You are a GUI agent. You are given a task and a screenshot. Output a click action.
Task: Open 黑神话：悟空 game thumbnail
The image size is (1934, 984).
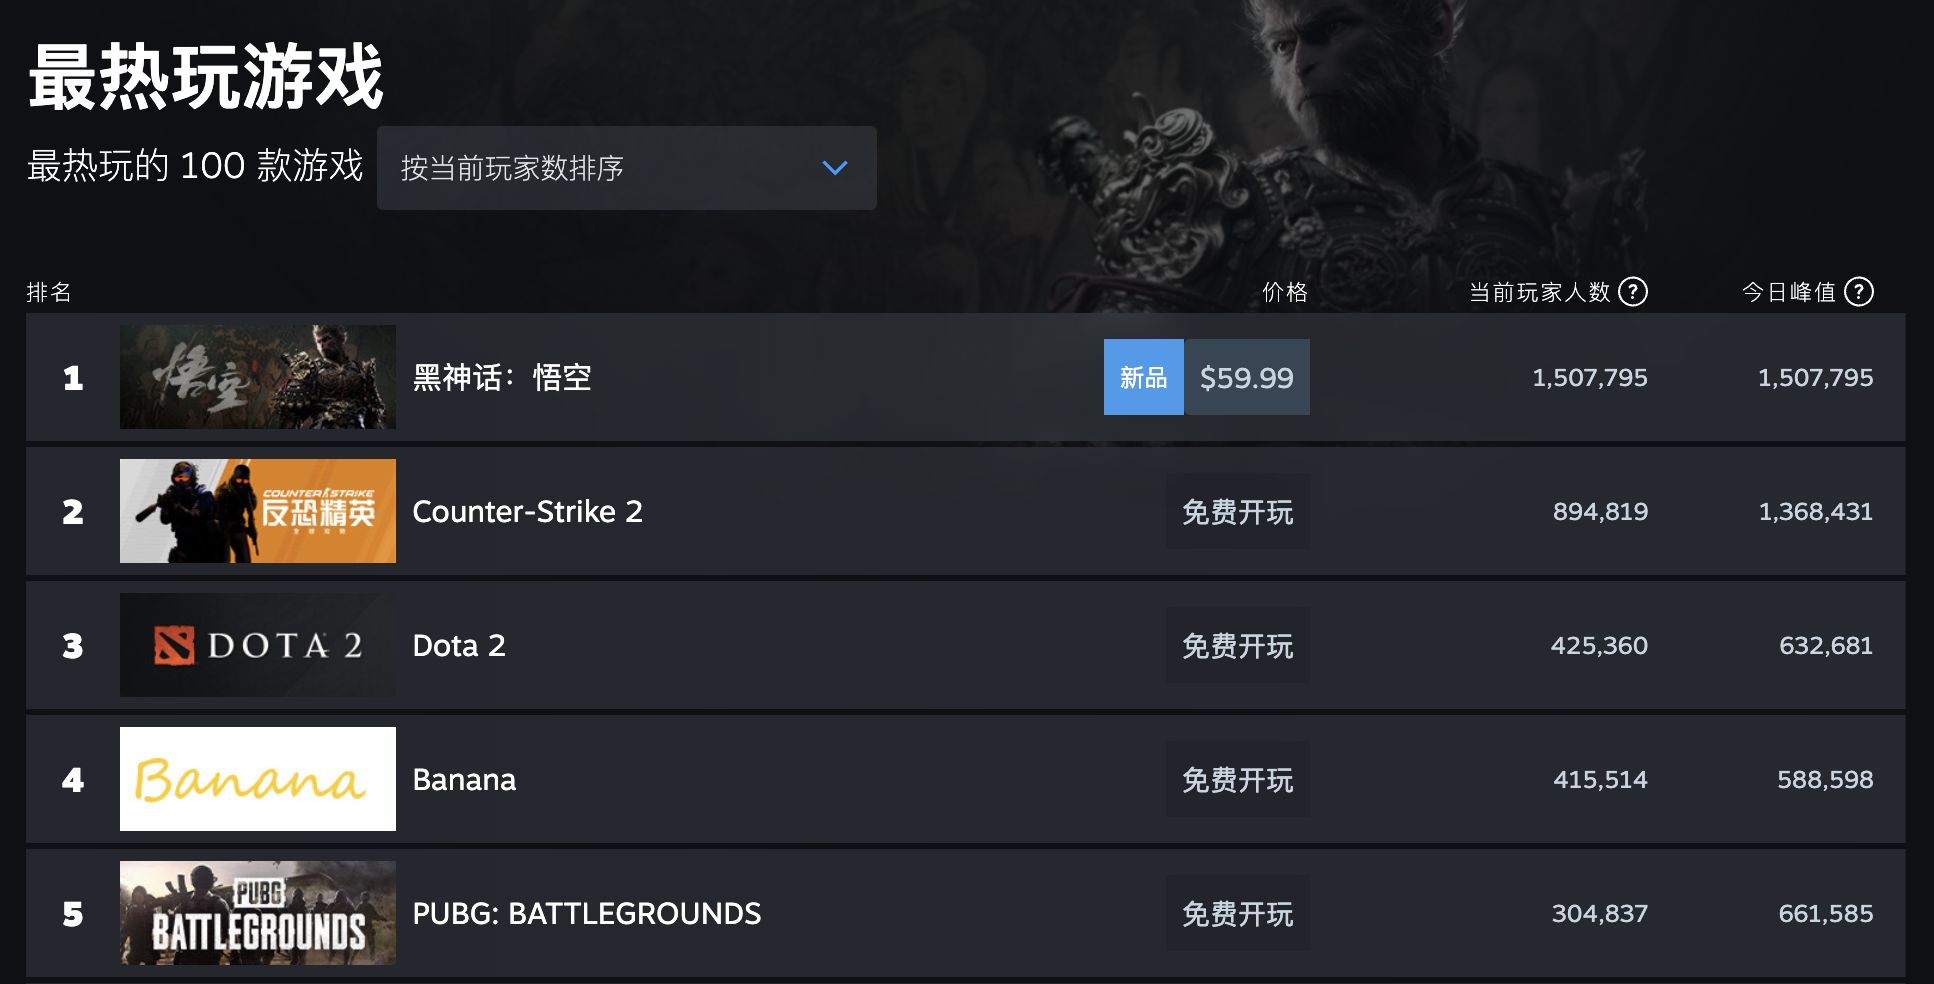click(x=258, y=377)
